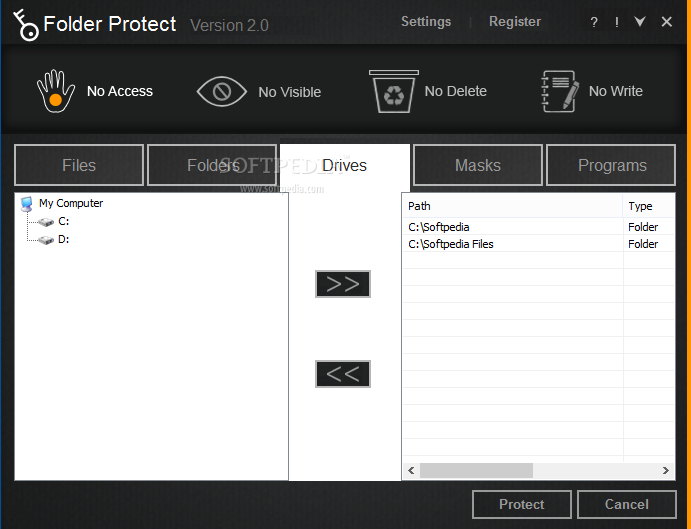
Task: Click the Type column header
Action: 648,206
